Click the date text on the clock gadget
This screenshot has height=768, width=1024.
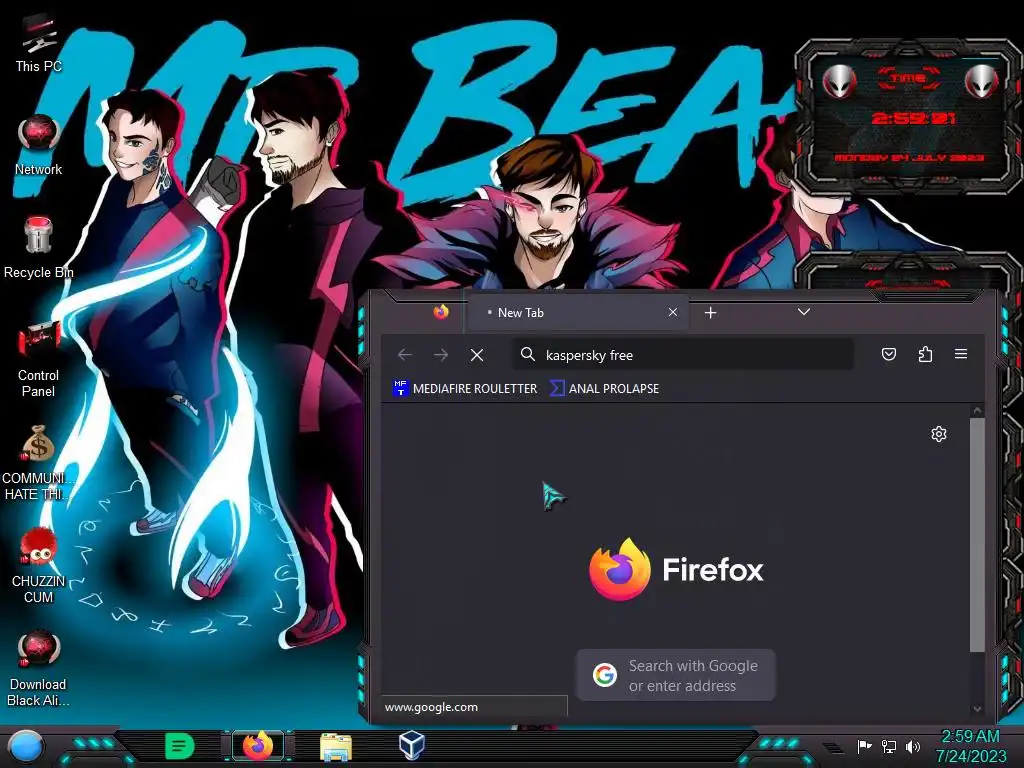click(908, 157)
